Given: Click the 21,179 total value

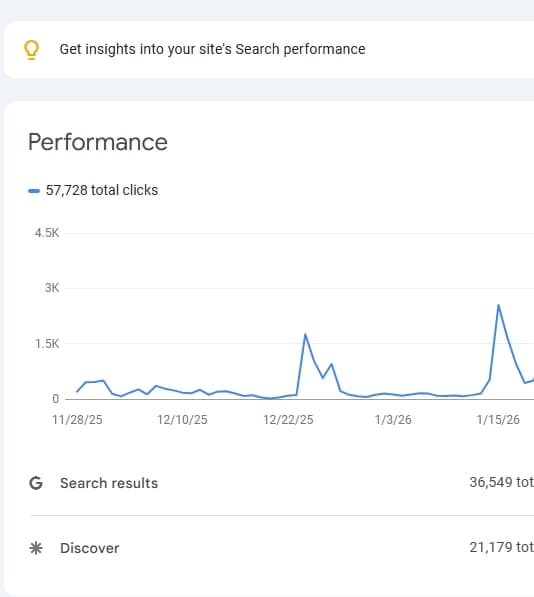Looking at the screenshot, I should [x=501, y=548].
